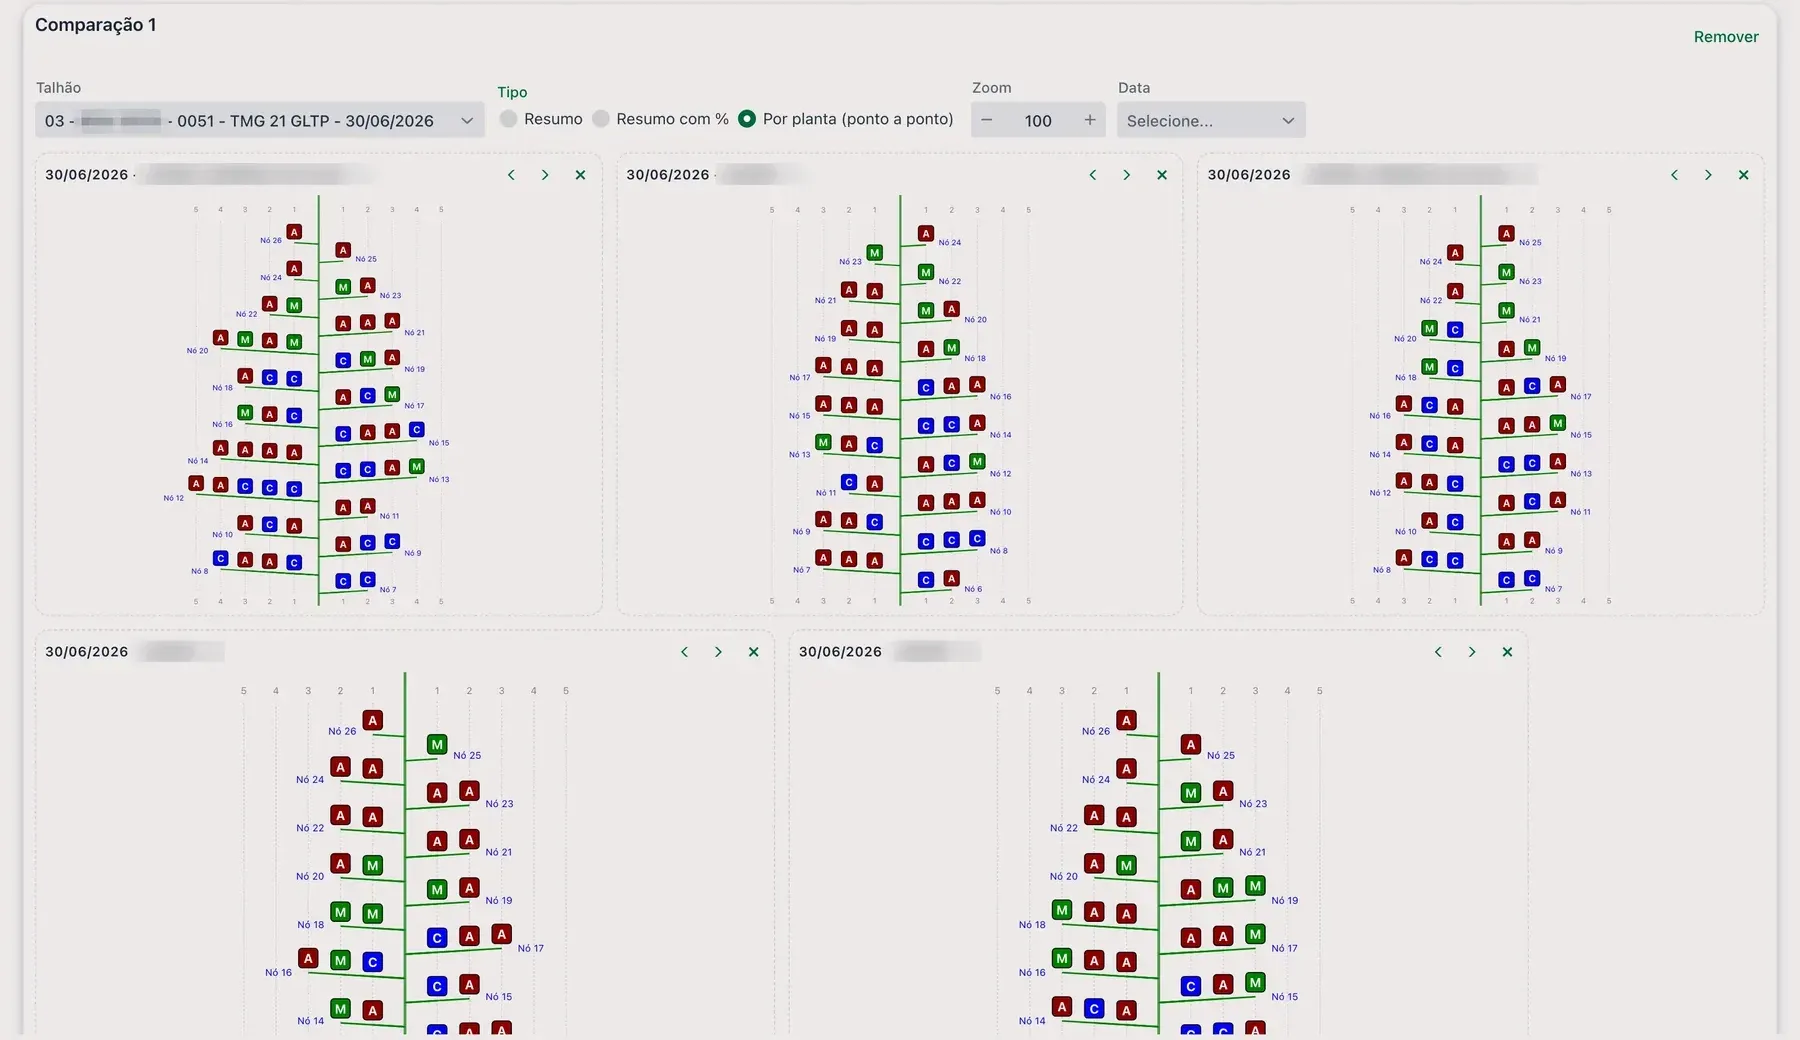This screenshot has height=1040, width=1800.
Task: Select Por planta (ponto a ponto) option
Action: coord(747,119)
